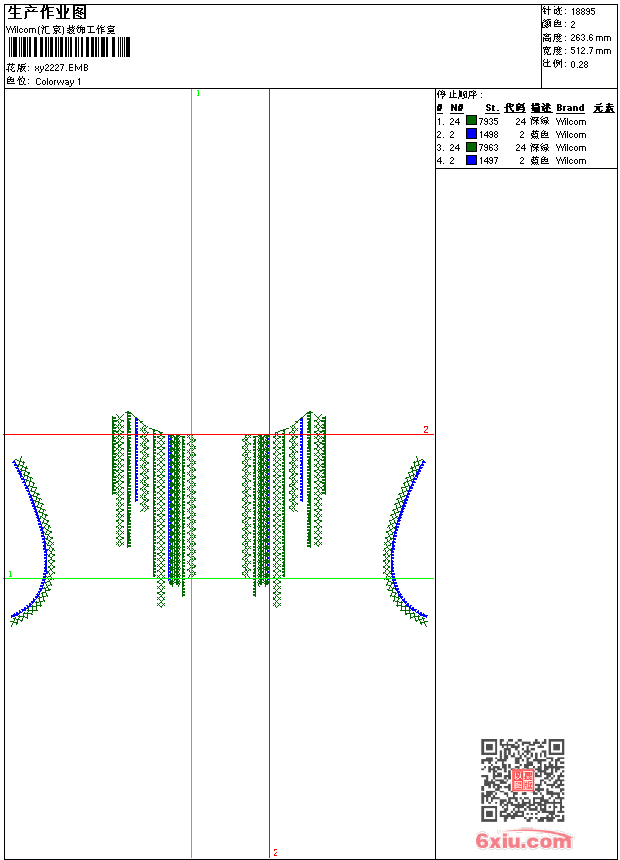
Task: Select the green swatch in stop row 1
Action: (x=471, y=121)
